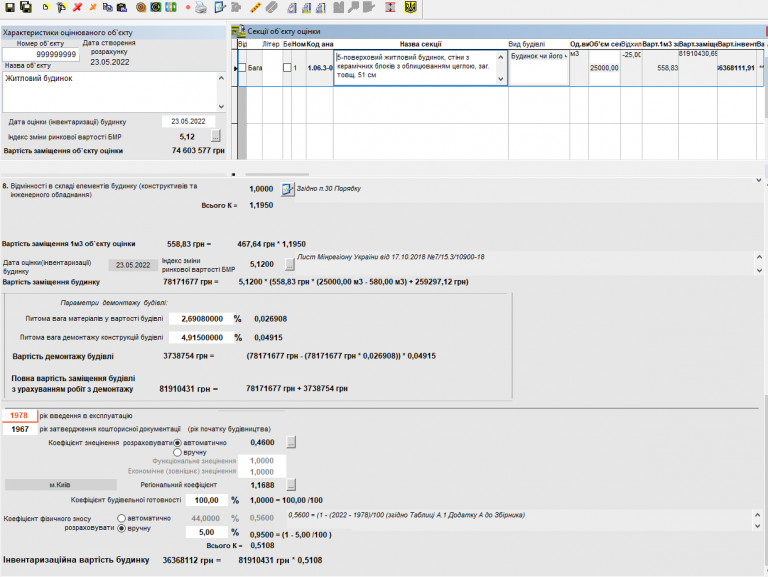This screenshot has height=577, width=768.
Task: Select 'автоматично' for depreciation coefficient calculation
Action: 177,443
